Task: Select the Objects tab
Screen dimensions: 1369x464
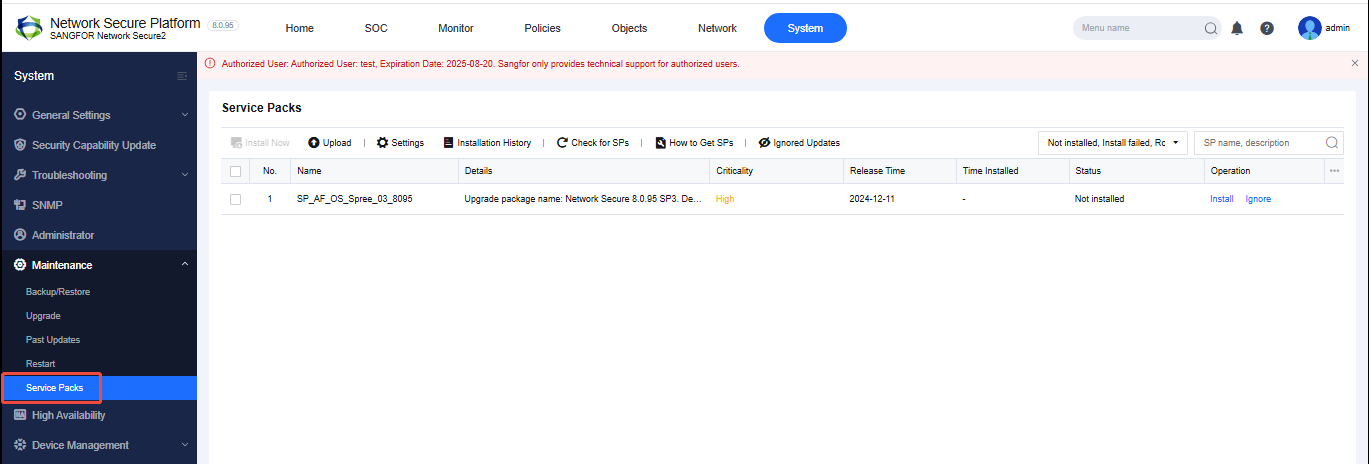Action: 630,28
